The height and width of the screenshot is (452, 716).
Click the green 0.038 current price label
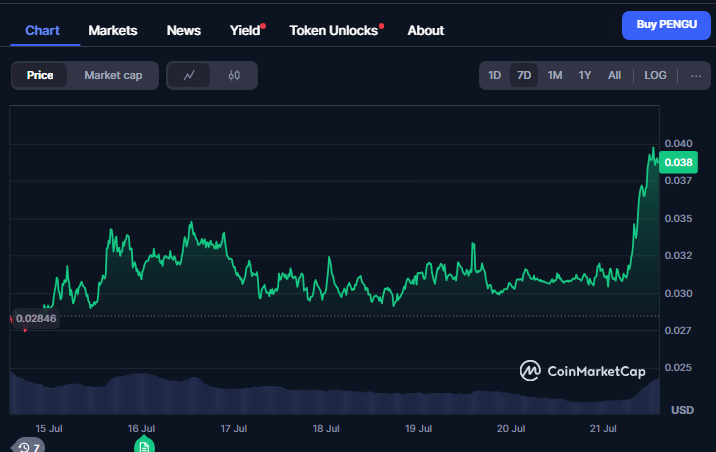click(x=678, y=163)
